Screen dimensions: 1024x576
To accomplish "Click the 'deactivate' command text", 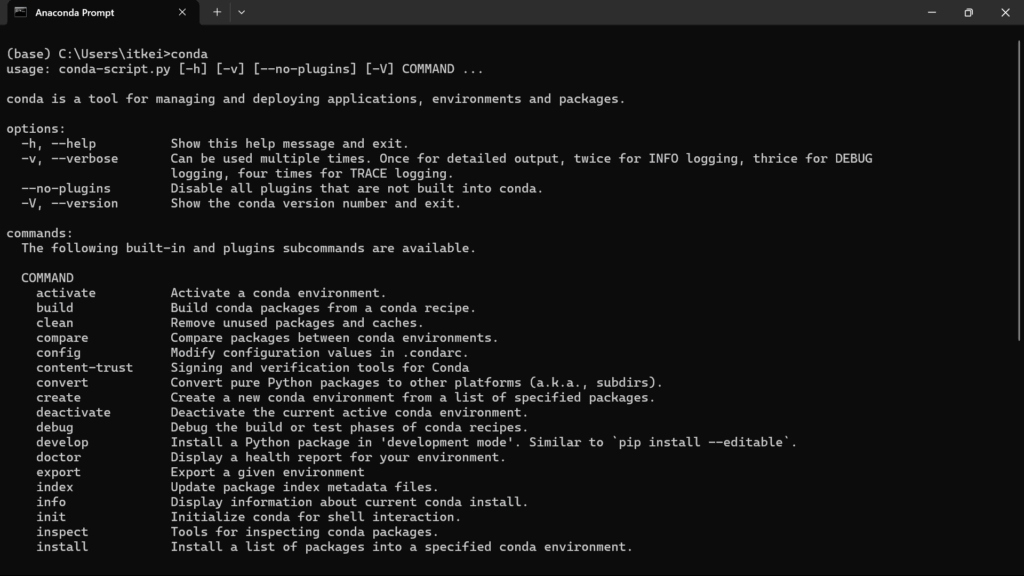I will click(73, 413).
